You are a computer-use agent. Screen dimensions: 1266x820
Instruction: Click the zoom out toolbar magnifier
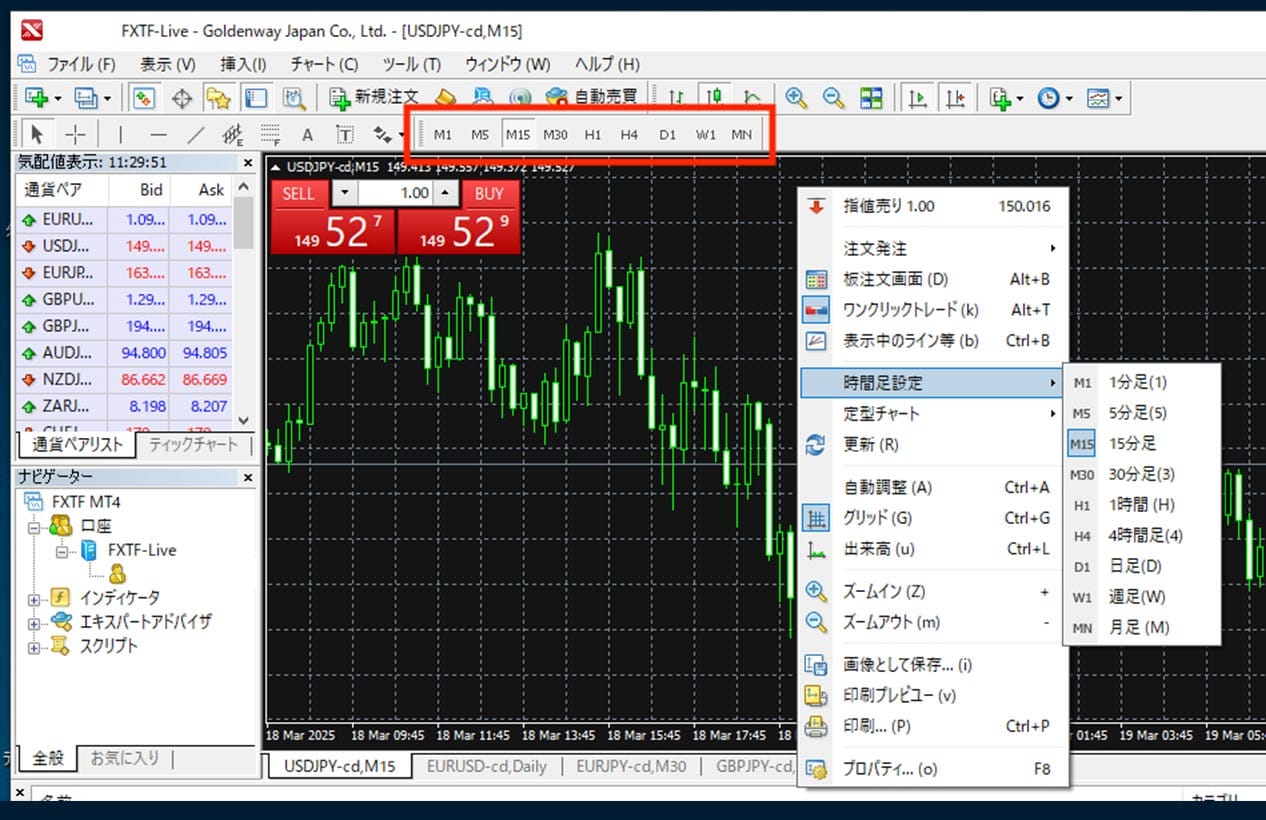point(833,97)
